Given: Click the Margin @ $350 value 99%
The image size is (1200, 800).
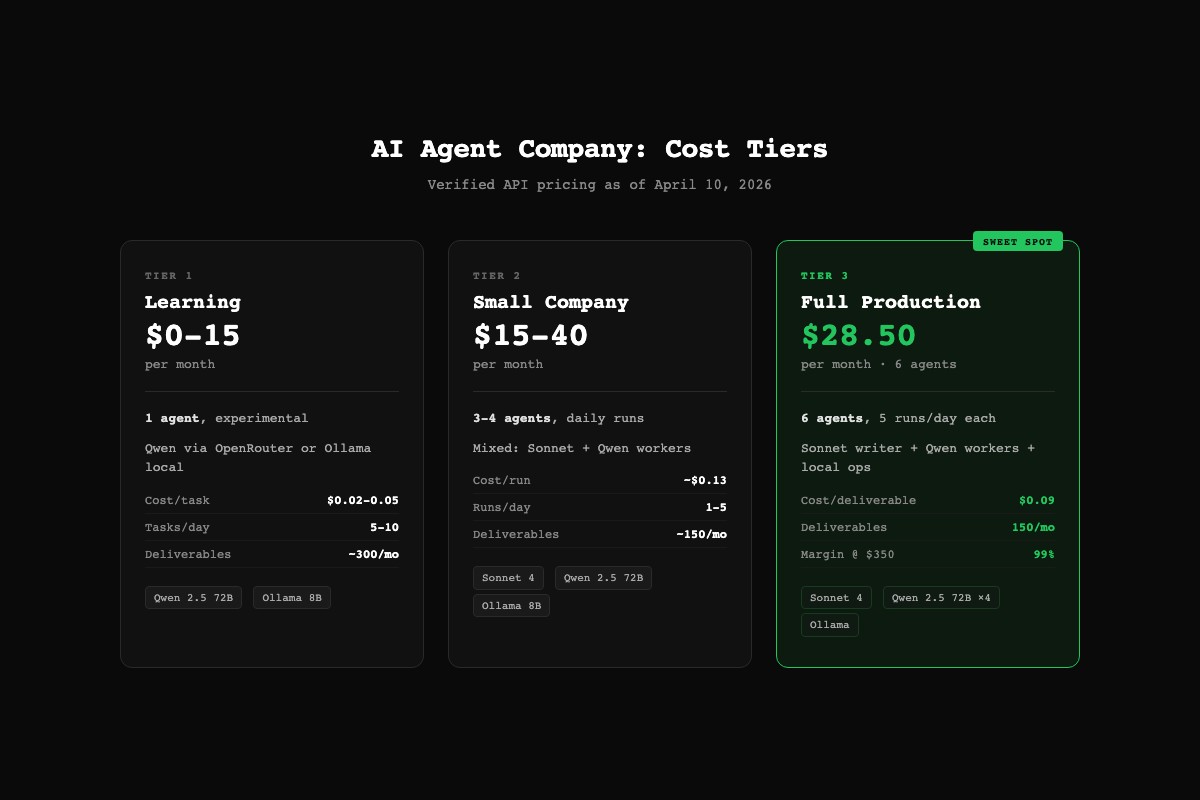Looking at the screenshot, I should coord(1044,554).
